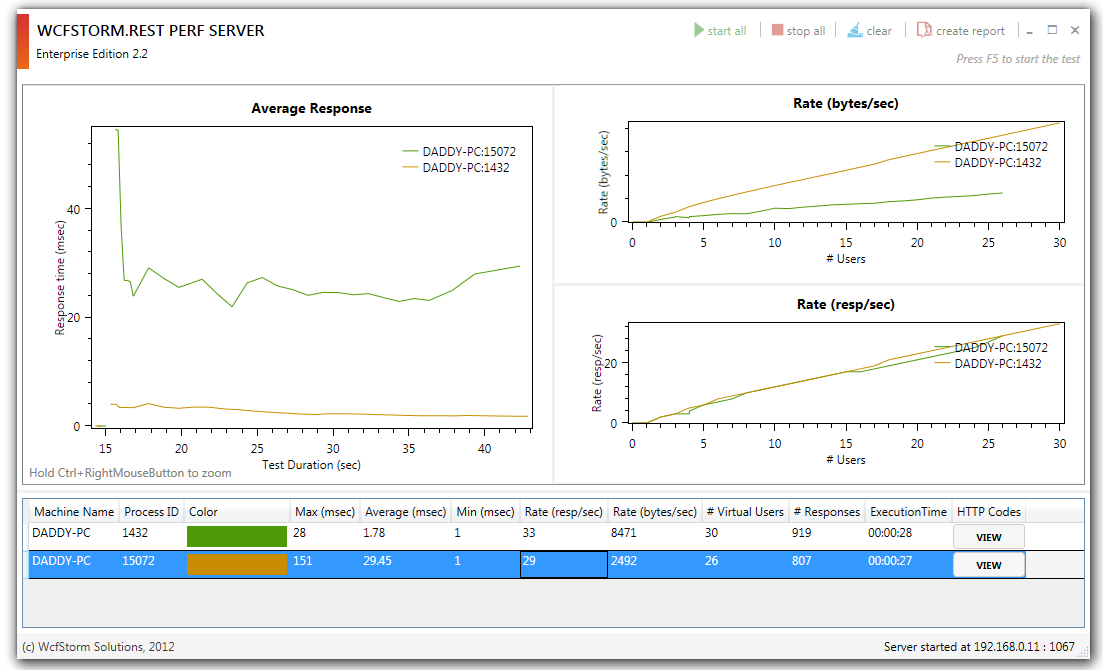Viewport: 1103px width, 670px height.
Task: Select the process ID cell 15072
Action: (x=151, y=564)
